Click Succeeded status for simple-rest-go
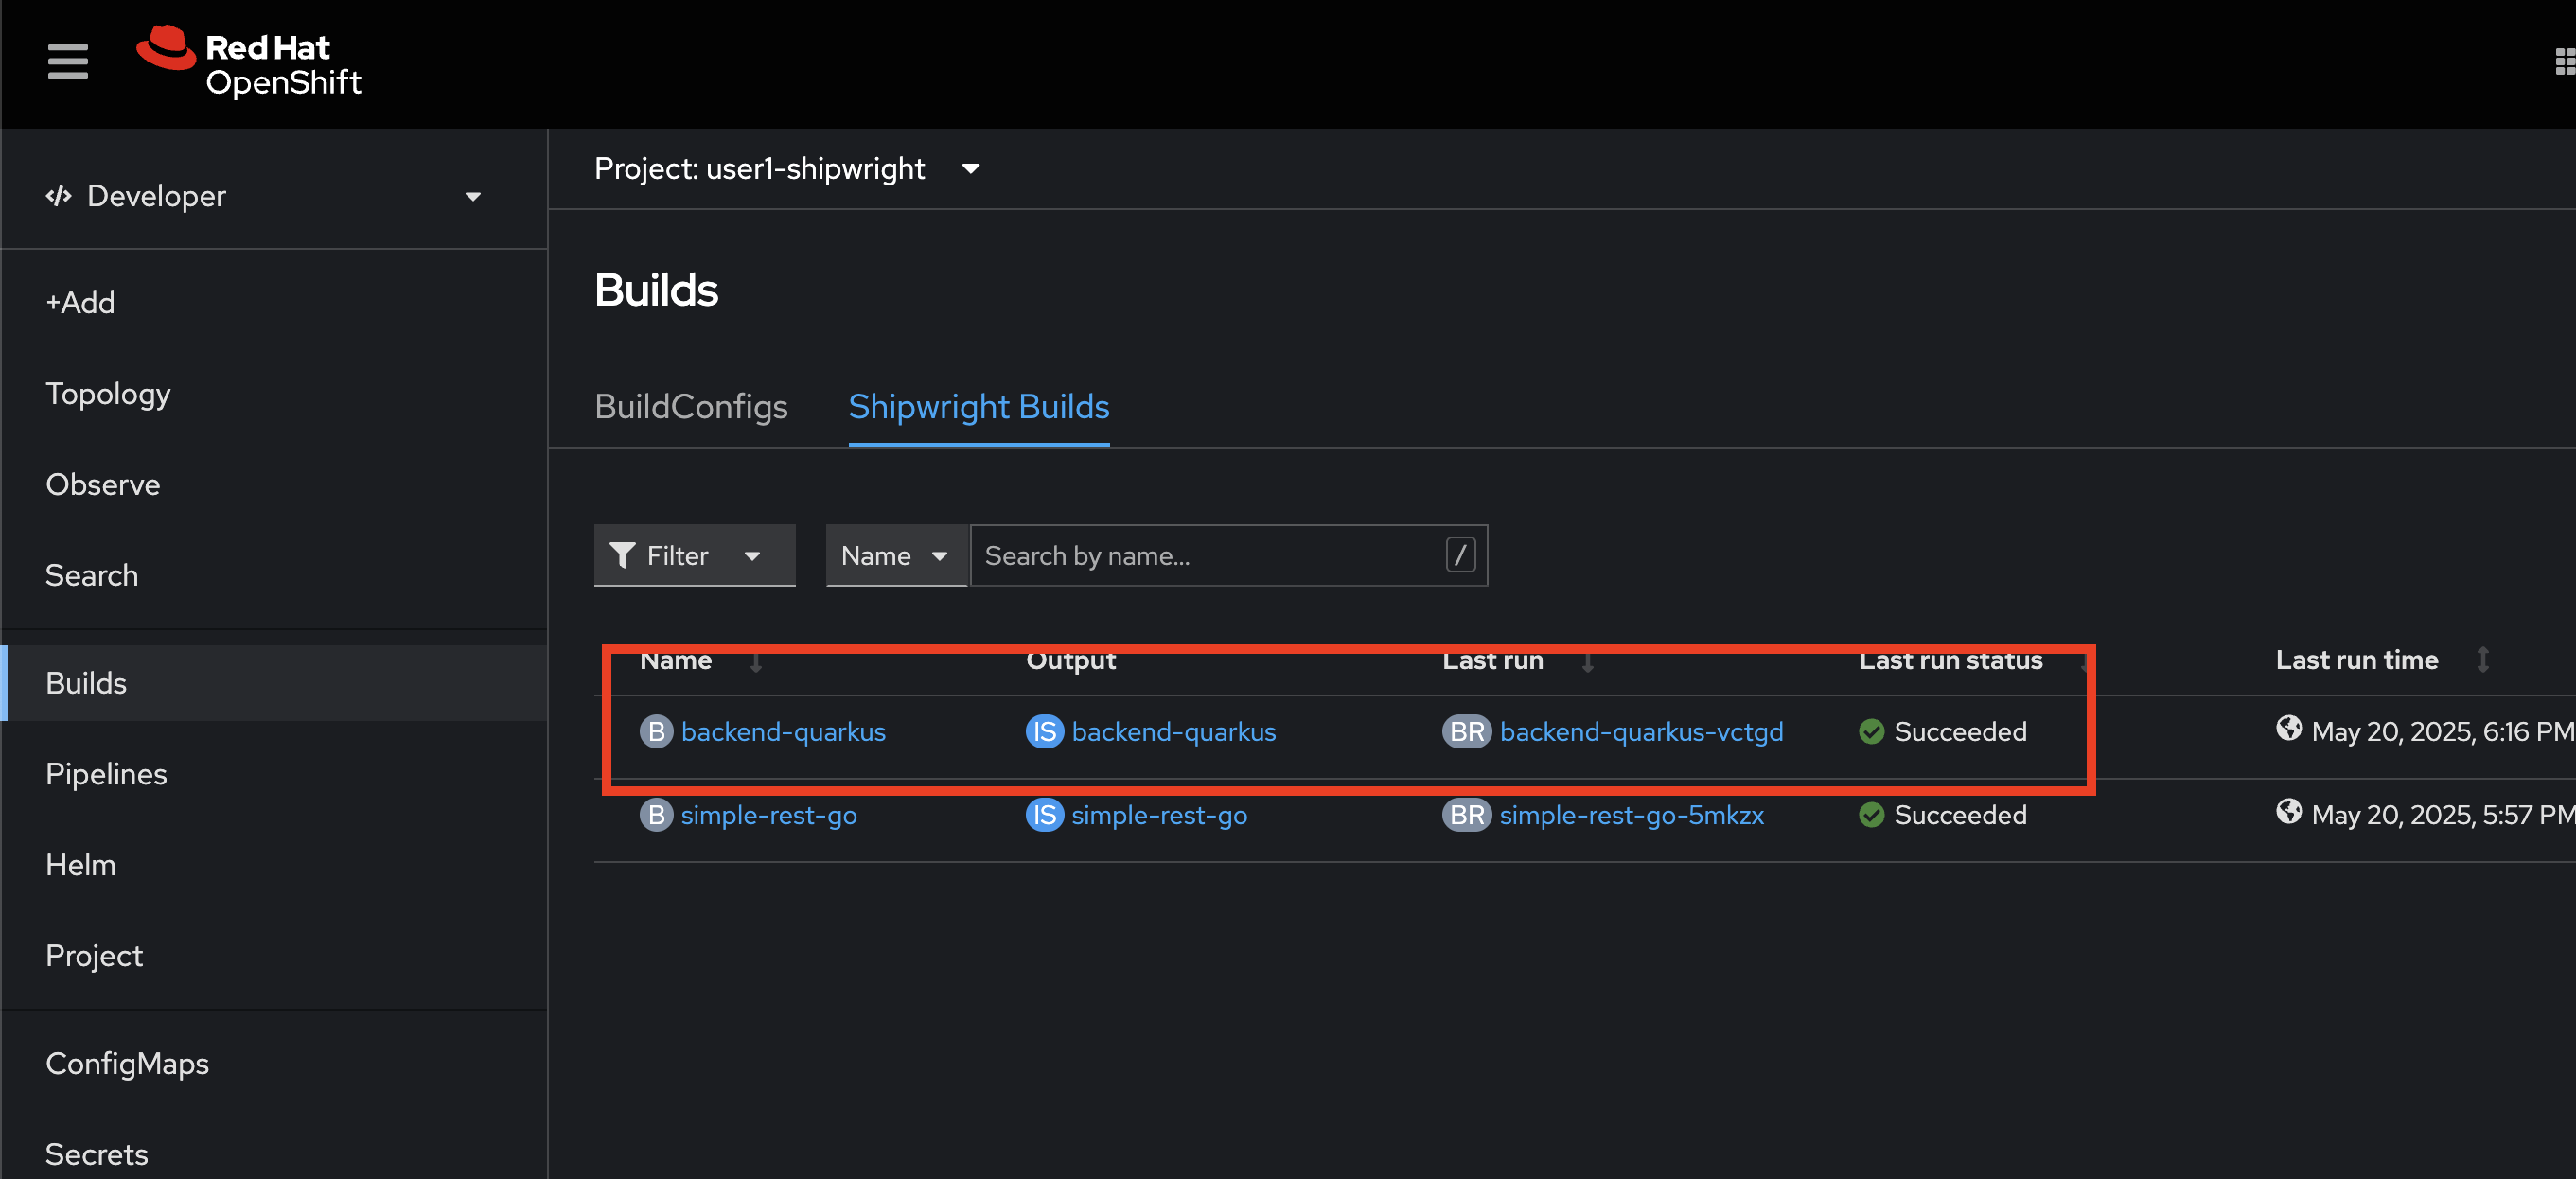This screenshot has height=1179, width=2576. point(1960,815)
